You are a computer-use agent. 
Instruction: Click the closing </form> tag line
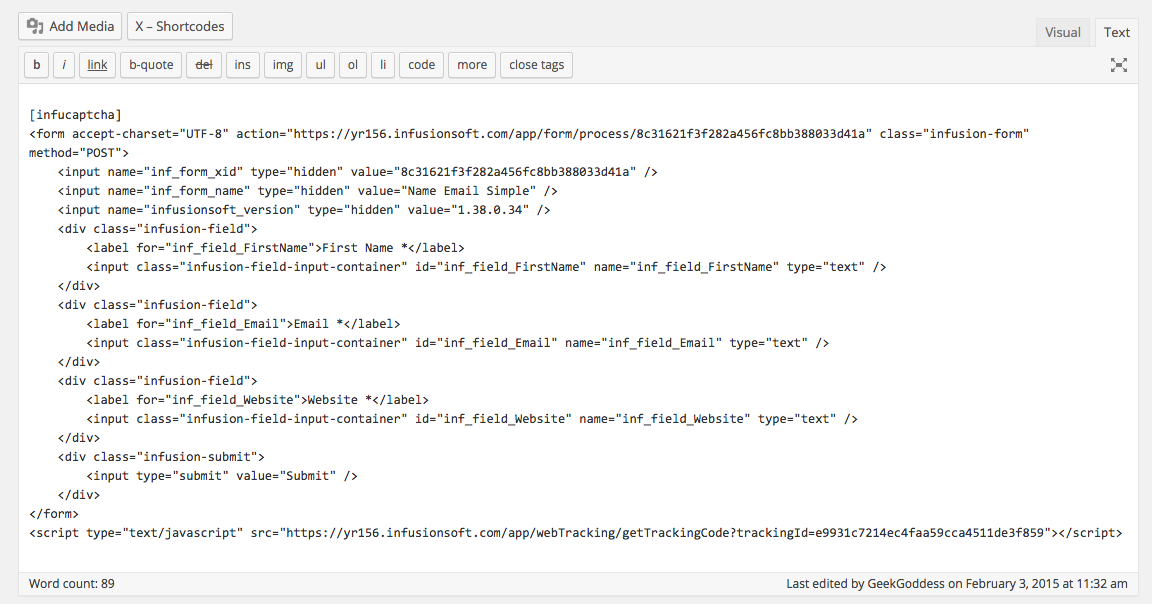54,514
